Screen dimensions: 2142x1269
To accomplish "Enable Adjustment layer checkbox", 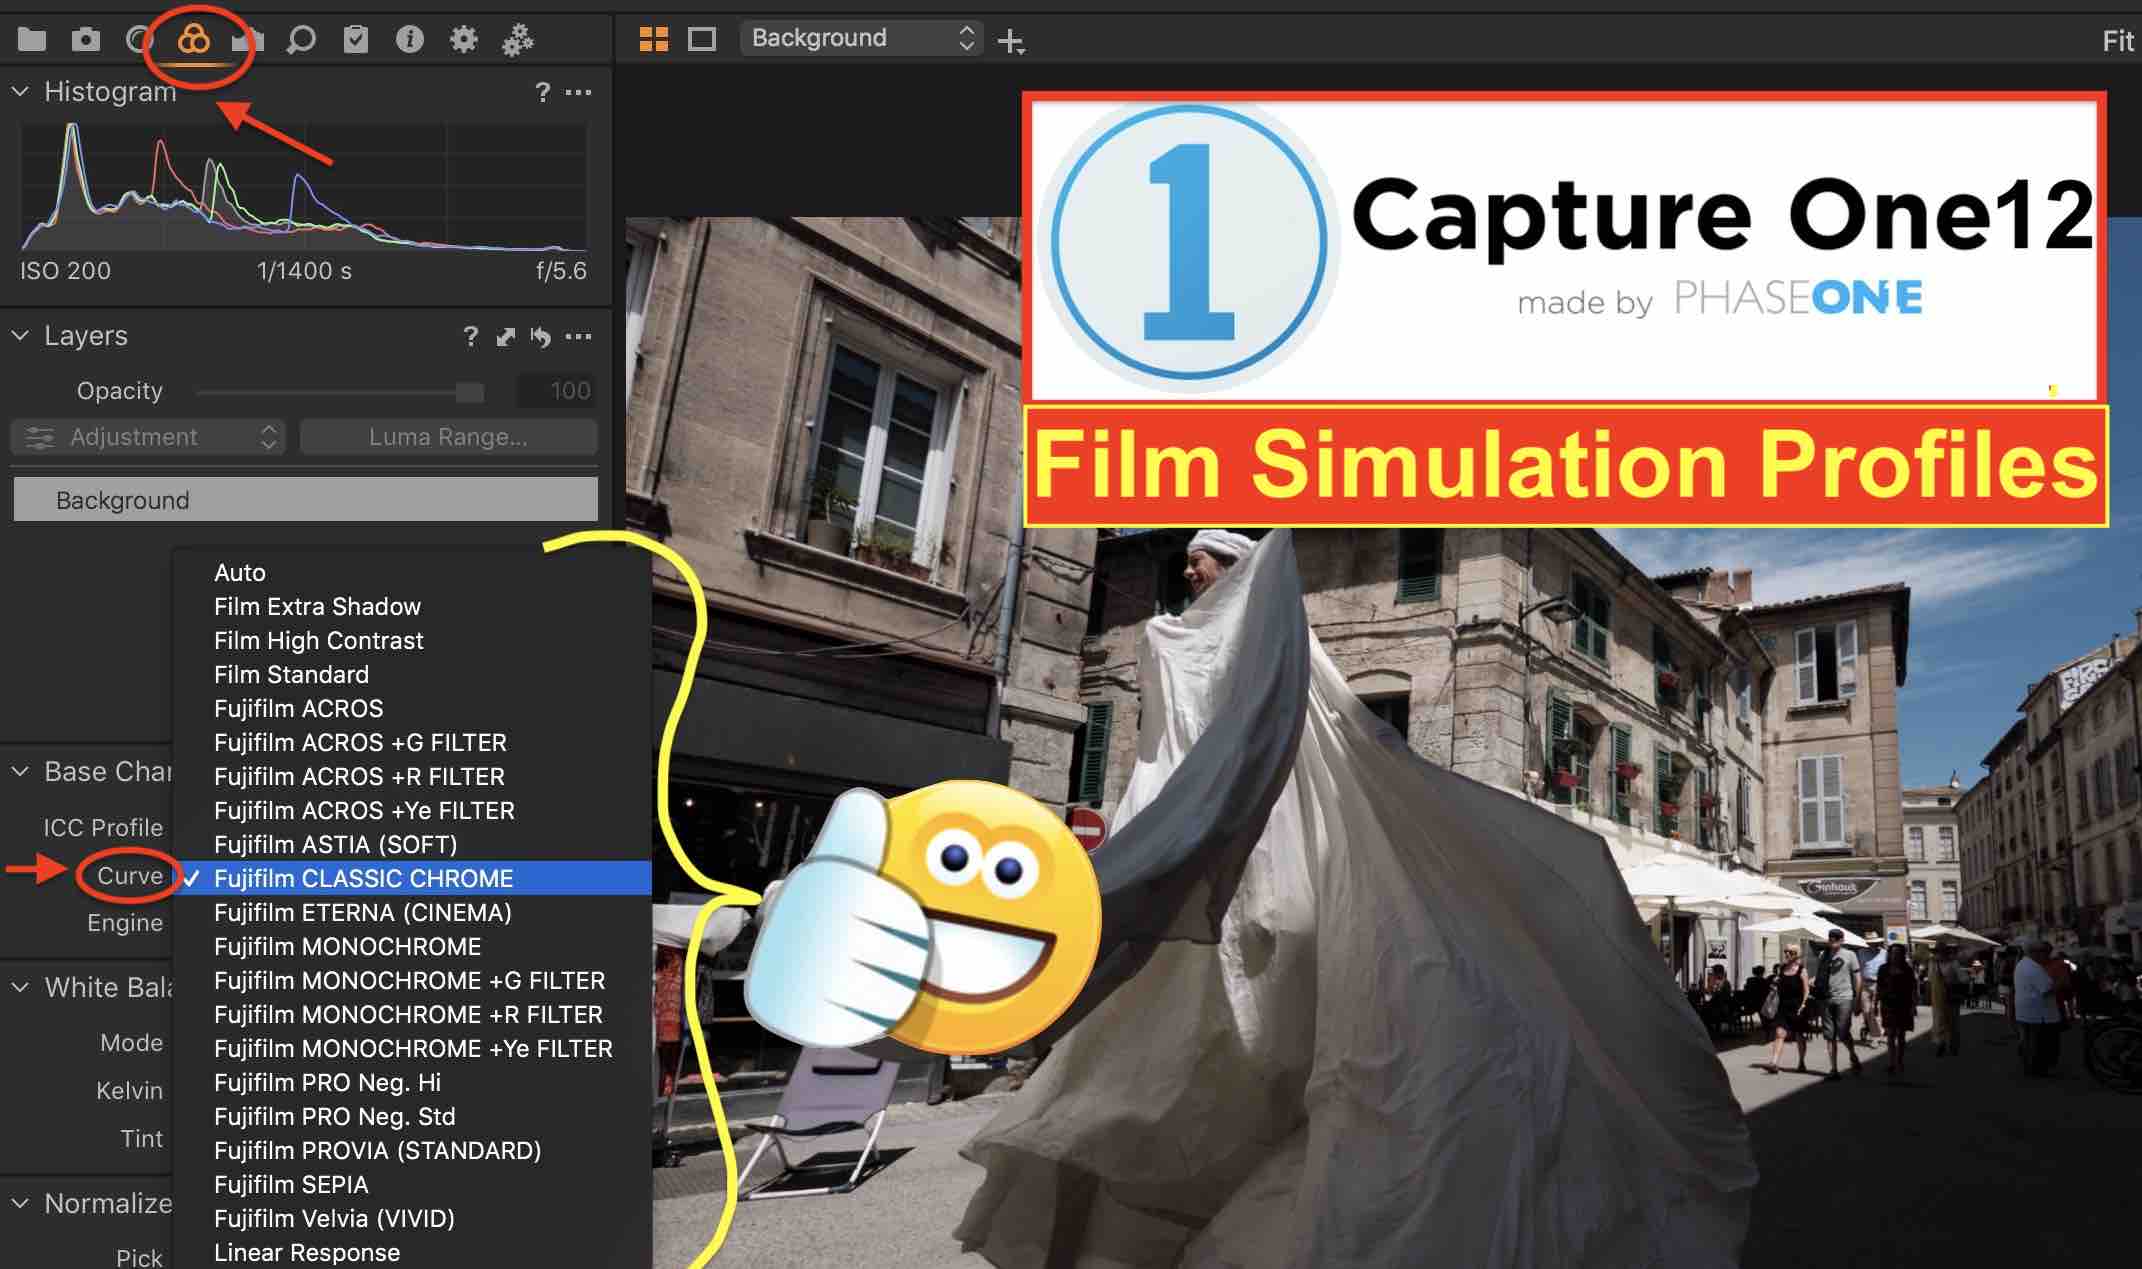I will [33, 438].
